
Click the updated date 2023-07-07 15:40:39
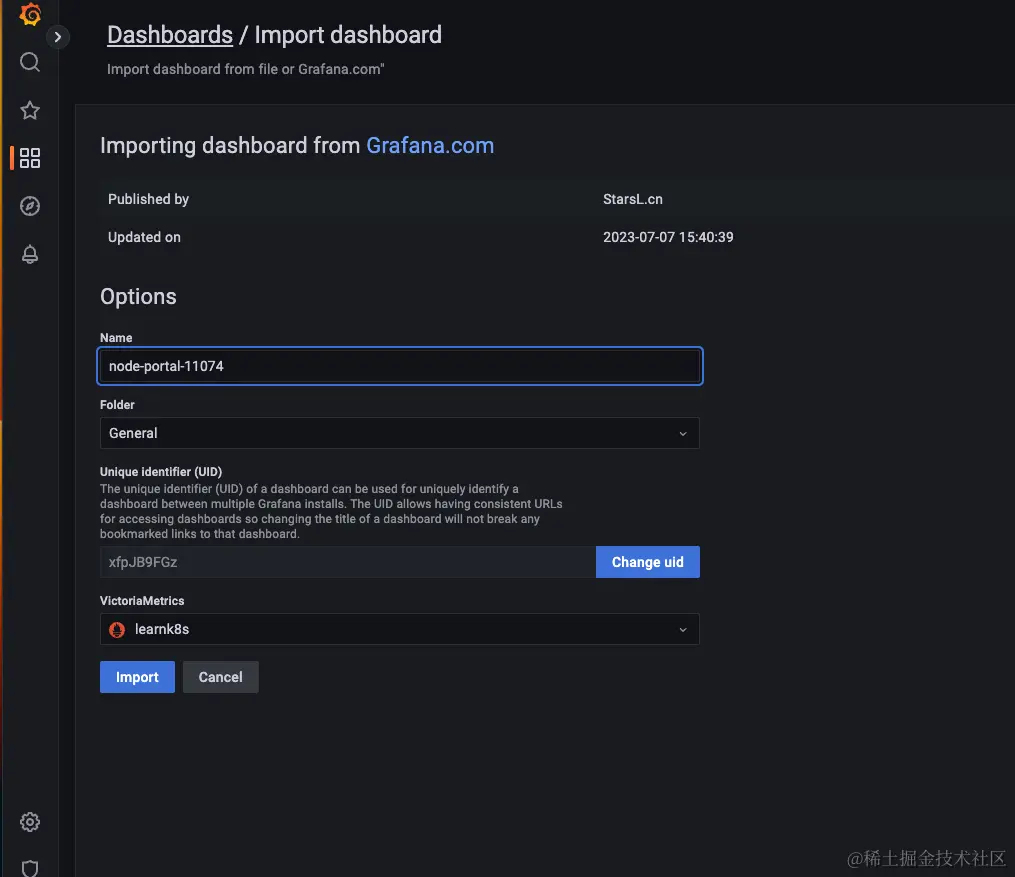(x=668, y=238)
